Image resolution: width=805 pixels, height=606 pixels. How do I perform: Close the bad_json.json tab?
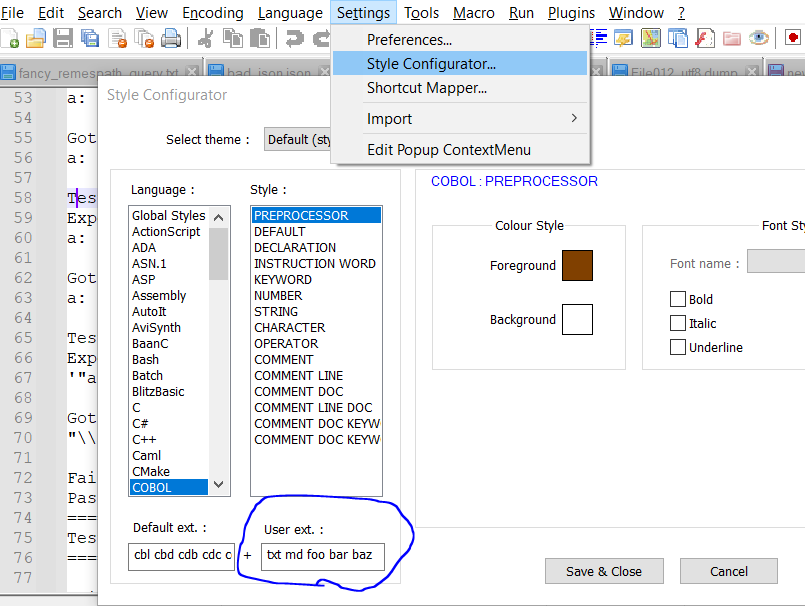tap(324, 72)
